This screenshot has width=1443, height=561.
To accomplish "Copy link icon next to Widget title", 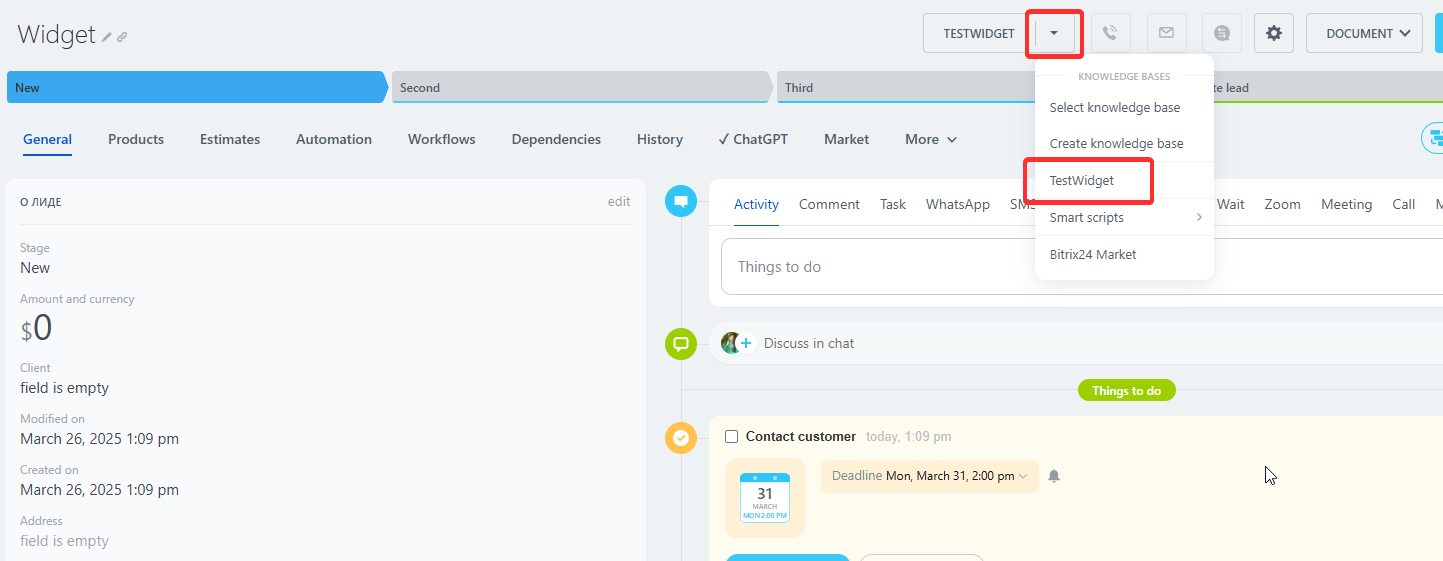I will pyautogui.click(x=122, y=37).
